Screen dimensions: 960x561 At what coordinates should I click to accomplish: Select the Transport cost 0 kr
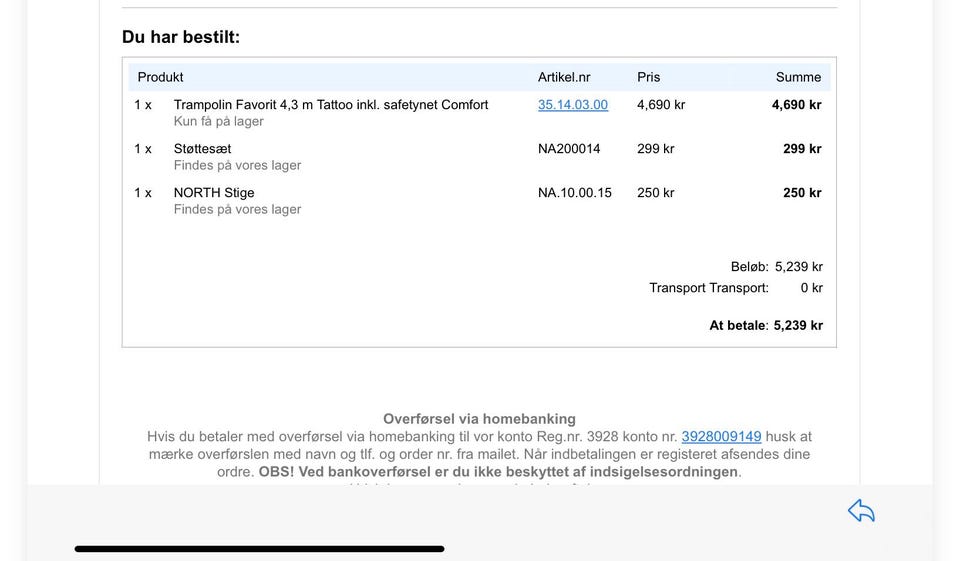pyautogui.click(x=811, y=288)
